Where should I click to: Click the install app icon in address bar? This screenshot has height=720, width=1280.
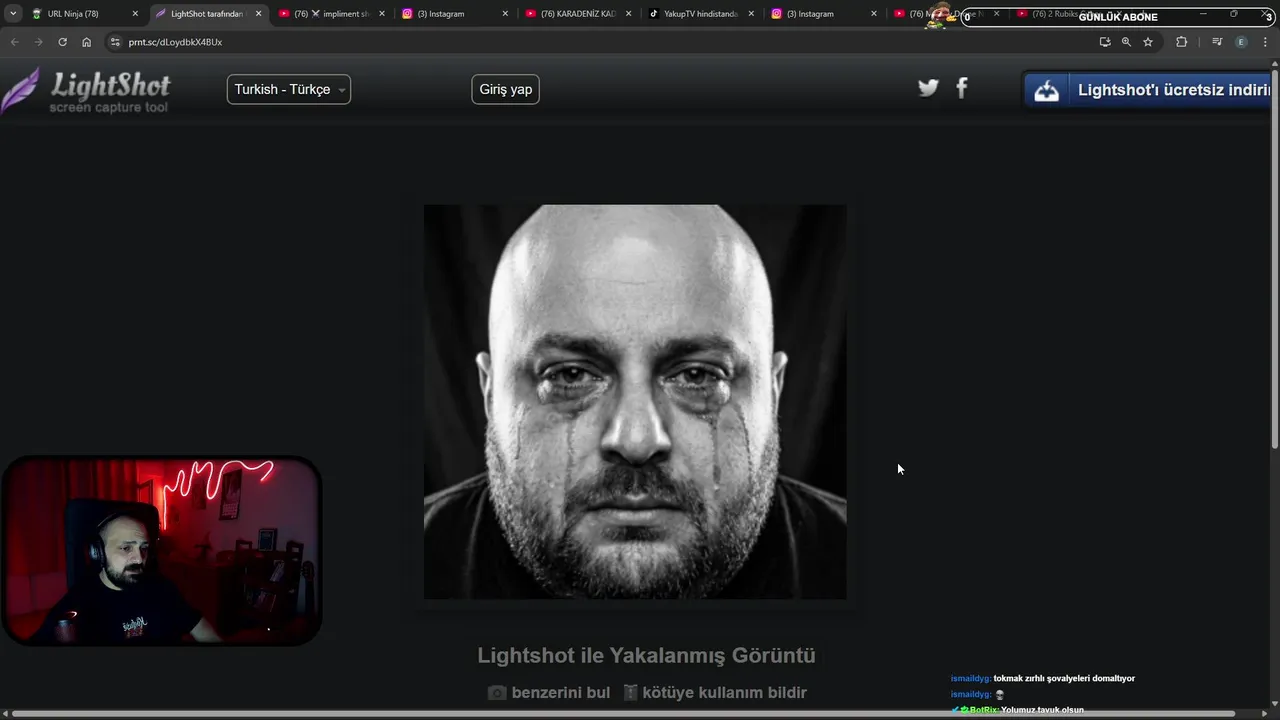(1104, 42)
